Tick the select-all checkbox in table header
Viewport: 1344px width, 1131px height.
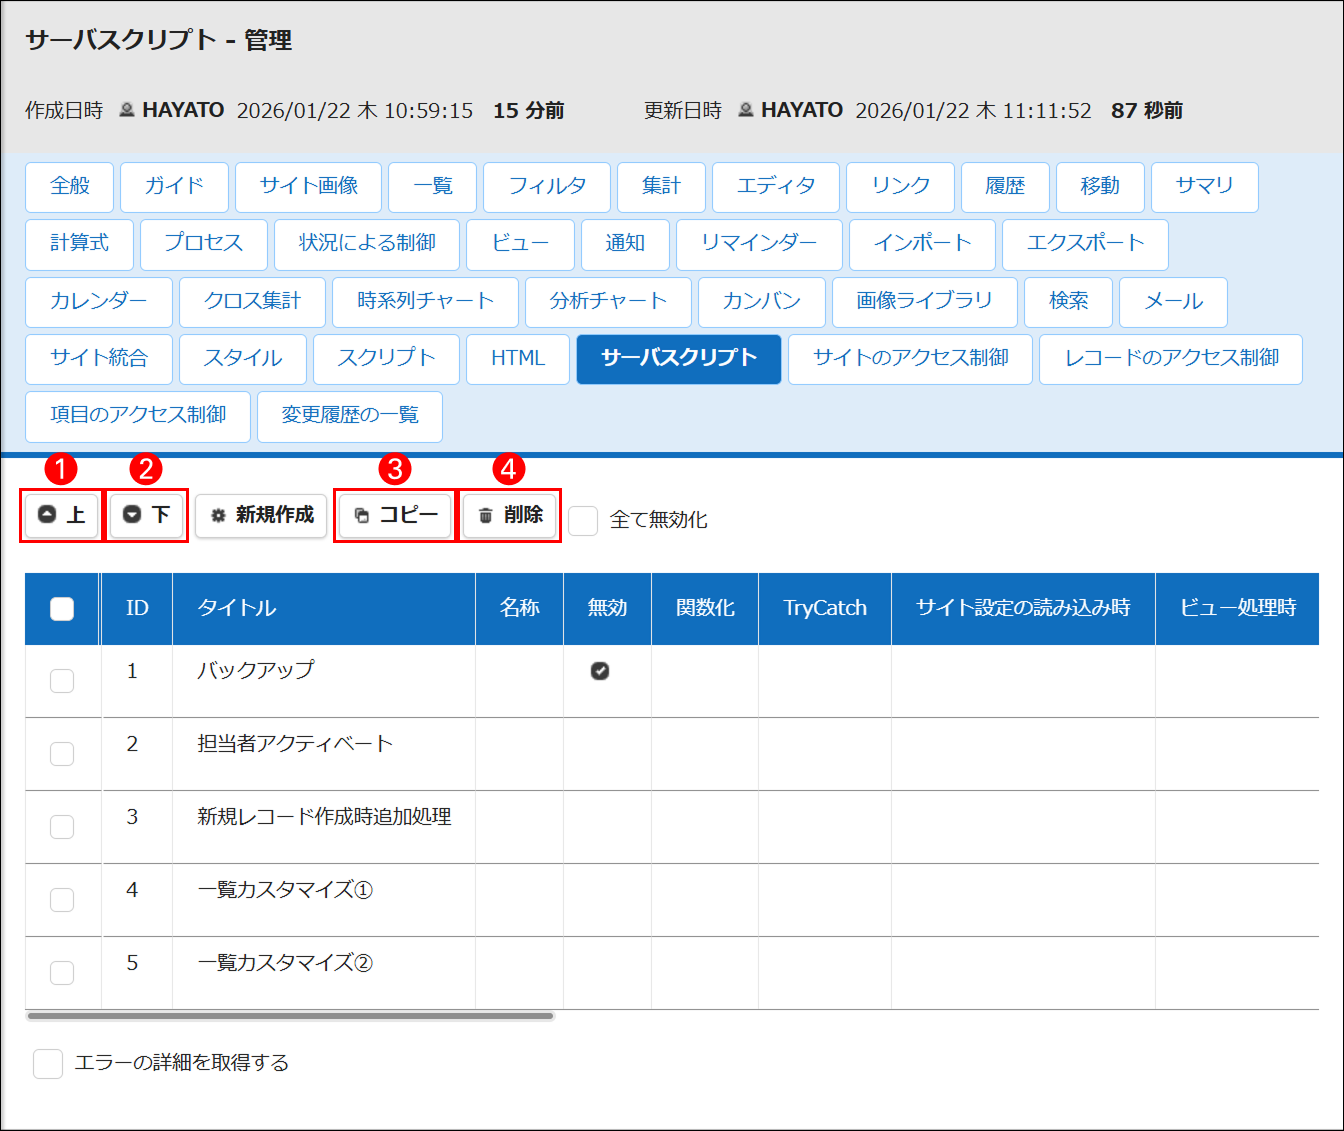coord(62,608)
